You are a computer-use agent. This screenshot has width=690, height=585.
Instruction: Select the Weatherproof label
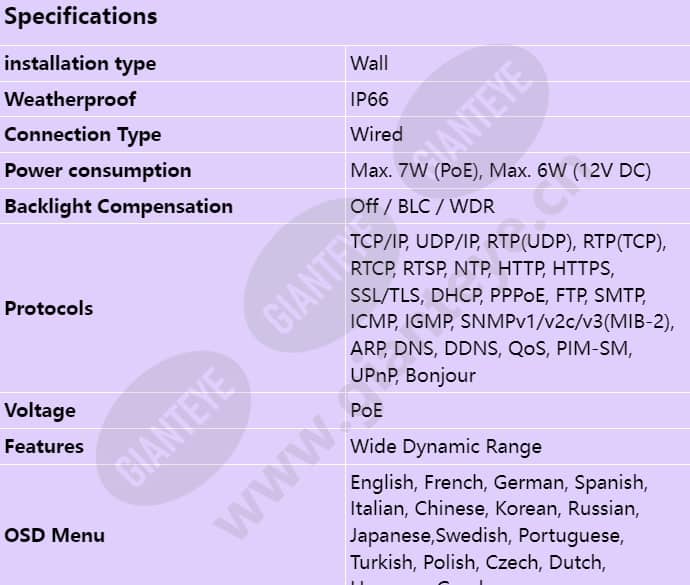(x=70, y=99)
